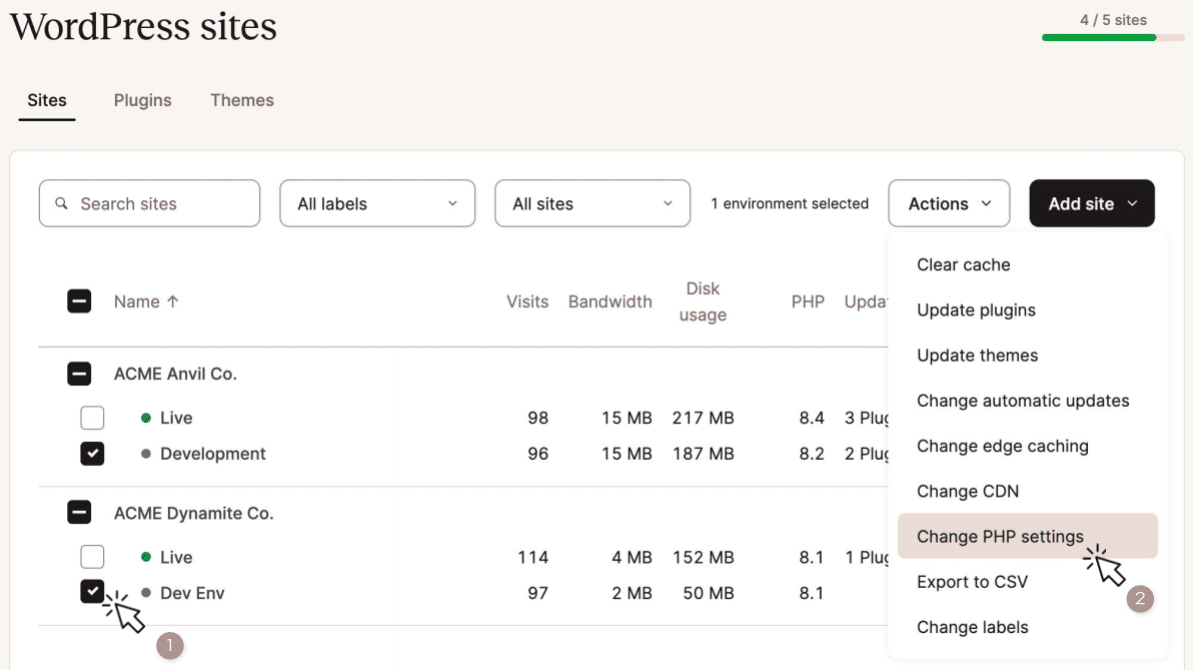1193x670 pixels.
Task: Click the 4/5 sites progress bar
Action: coord(1113,35)
